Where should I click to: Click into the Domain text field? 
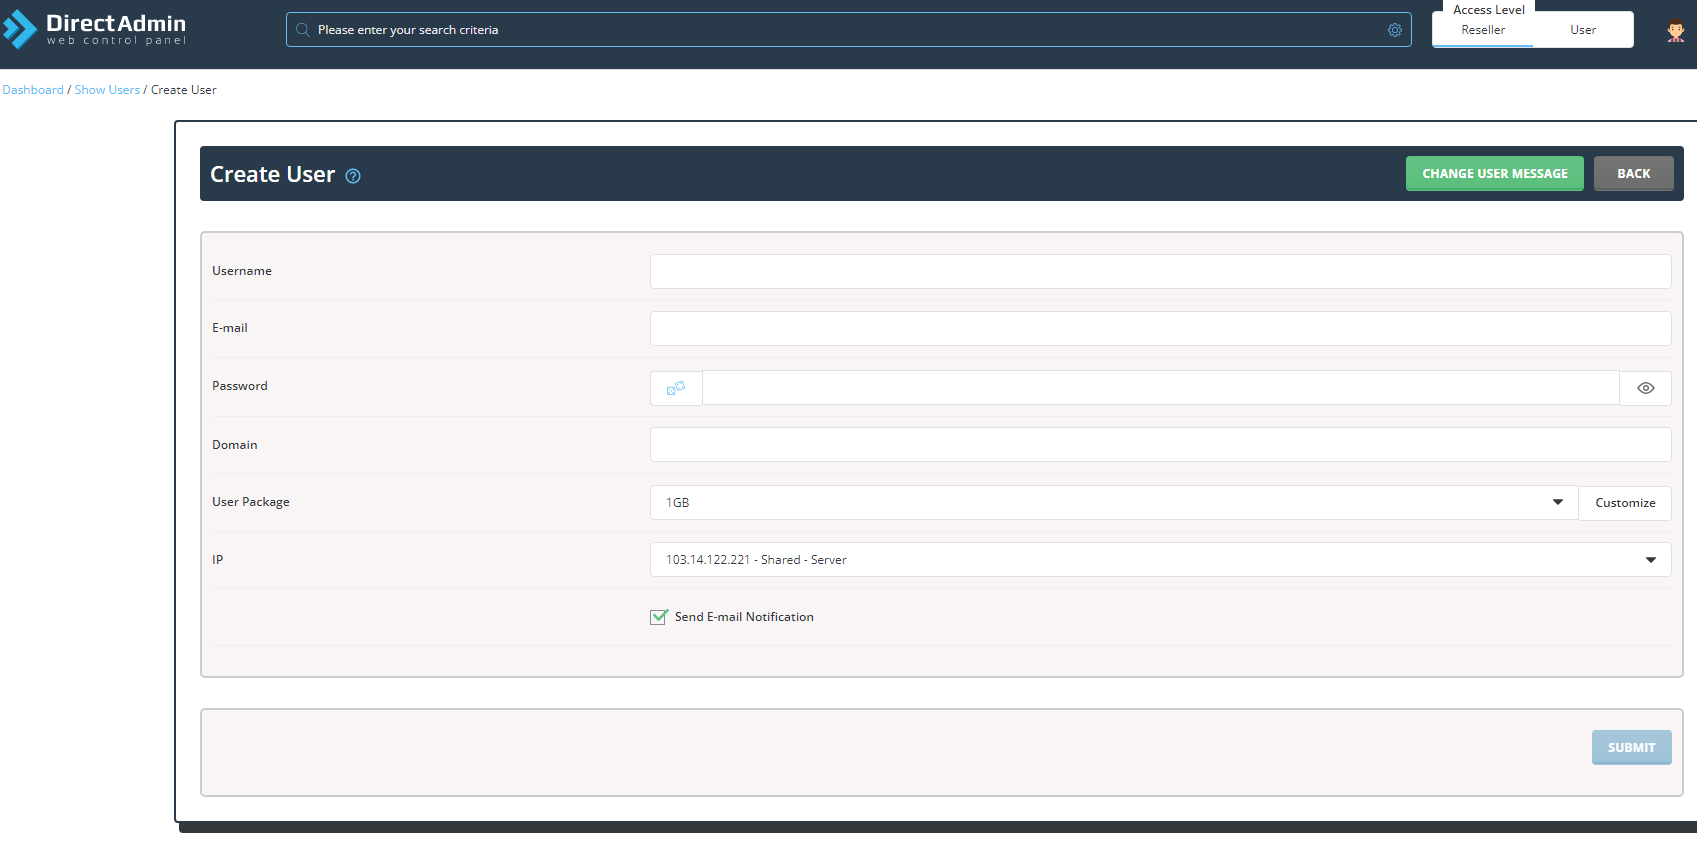[x=1160, y=445]
